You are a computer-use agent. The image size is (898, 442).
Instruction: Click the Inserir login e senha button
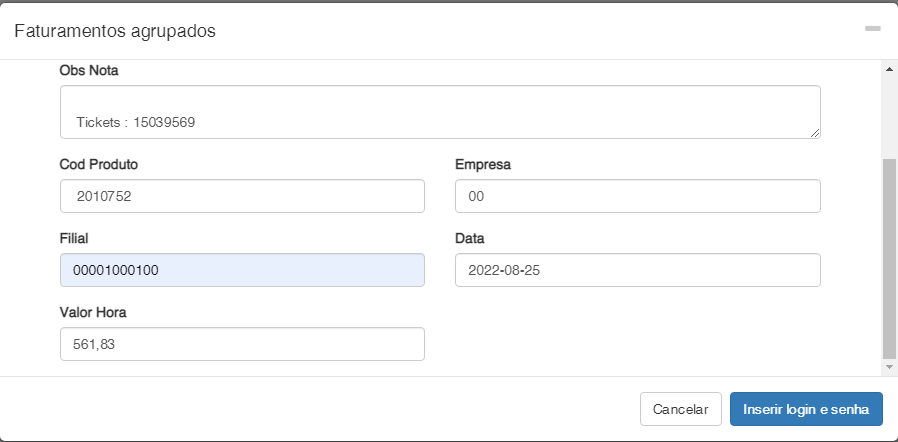(x=806, y=409)
